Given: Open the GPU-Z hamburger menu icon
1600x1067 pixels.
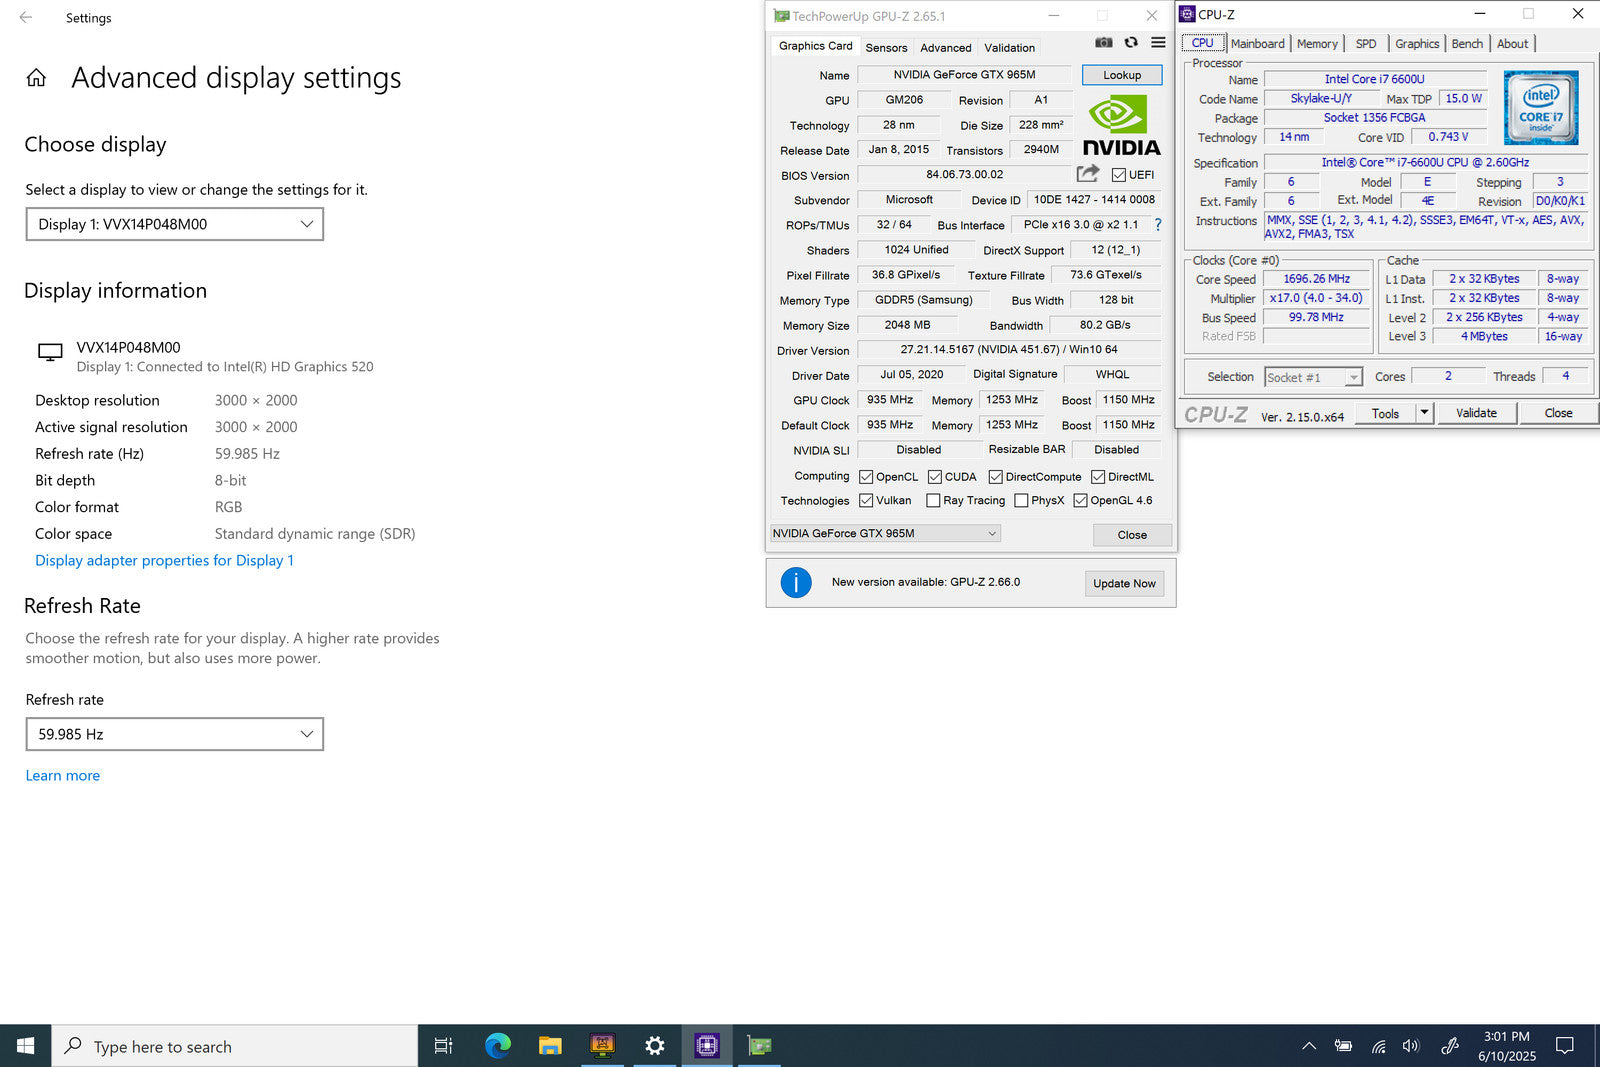Looking at the screenshot, I should point(1158,43).
